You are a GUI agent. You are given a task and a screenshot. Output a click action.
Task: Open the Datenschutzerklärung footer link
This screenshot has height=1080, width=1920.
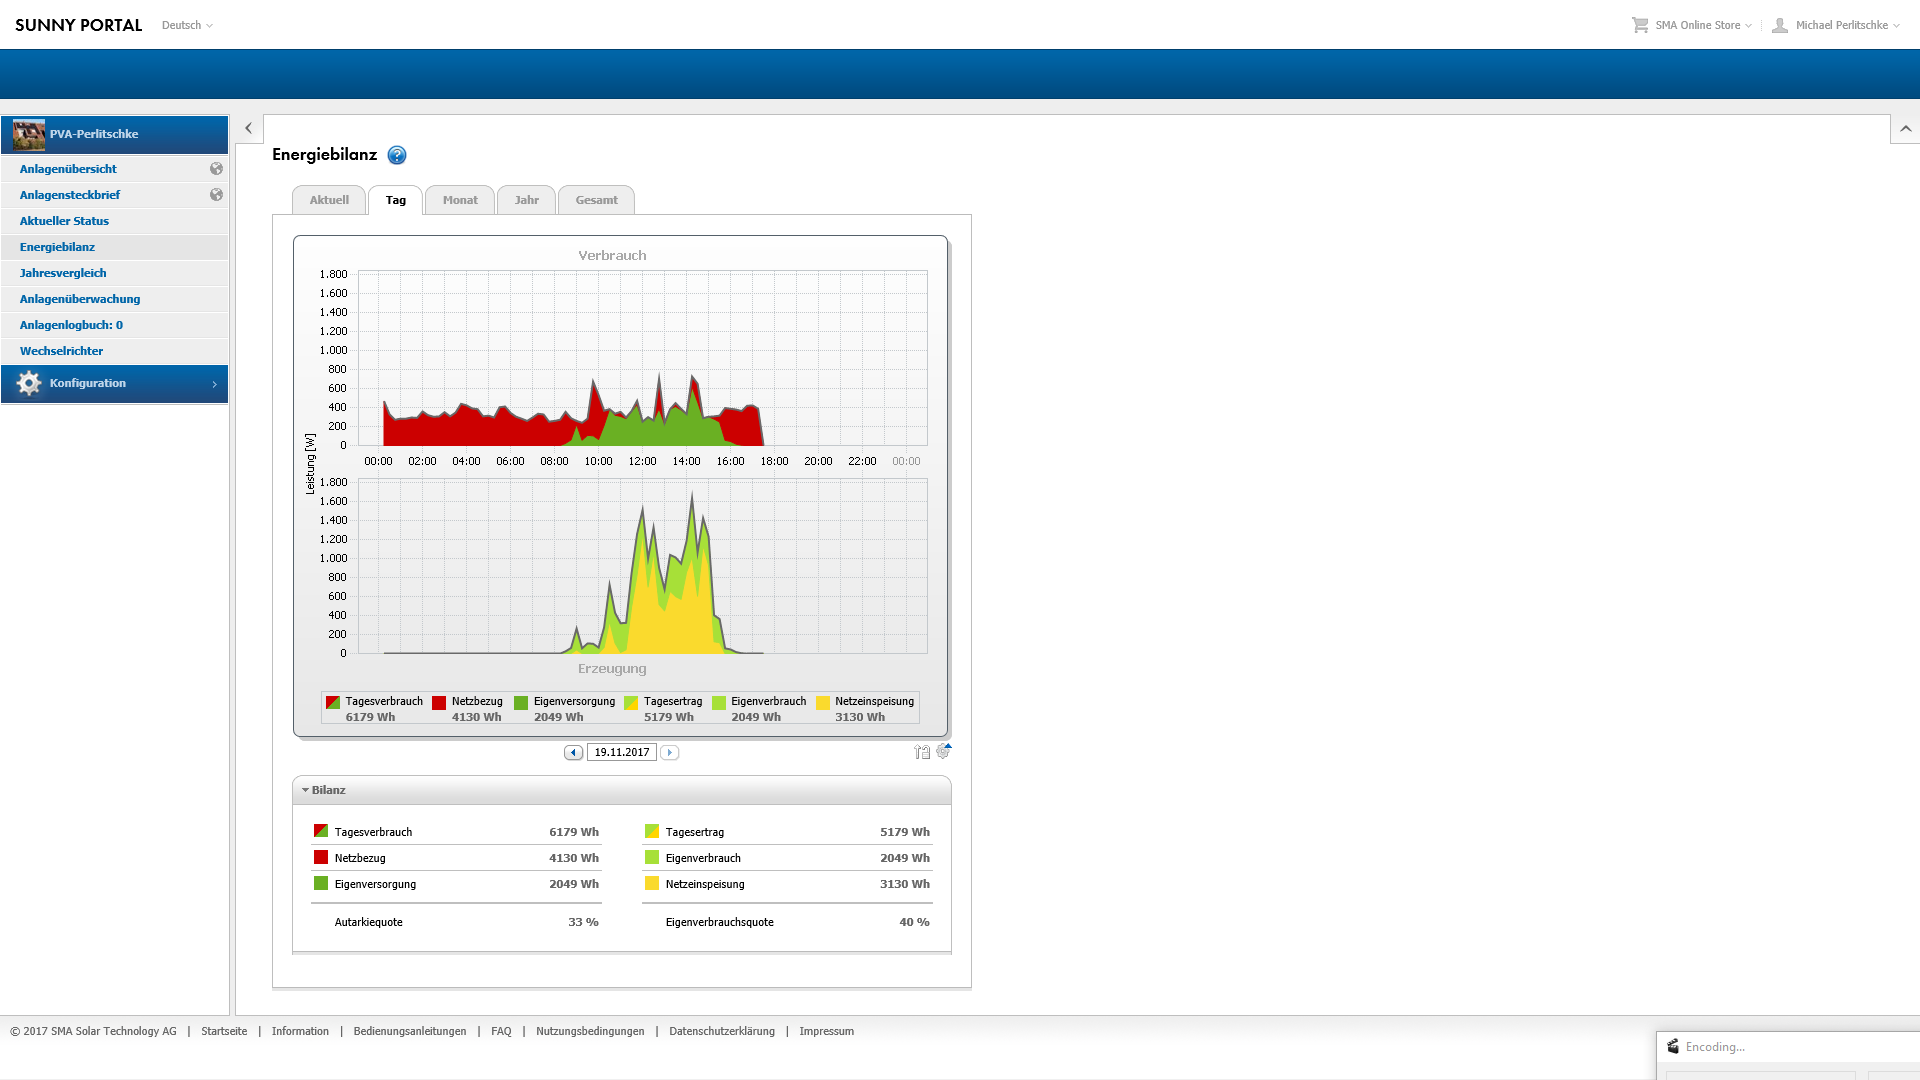(x=721, y=1031)
